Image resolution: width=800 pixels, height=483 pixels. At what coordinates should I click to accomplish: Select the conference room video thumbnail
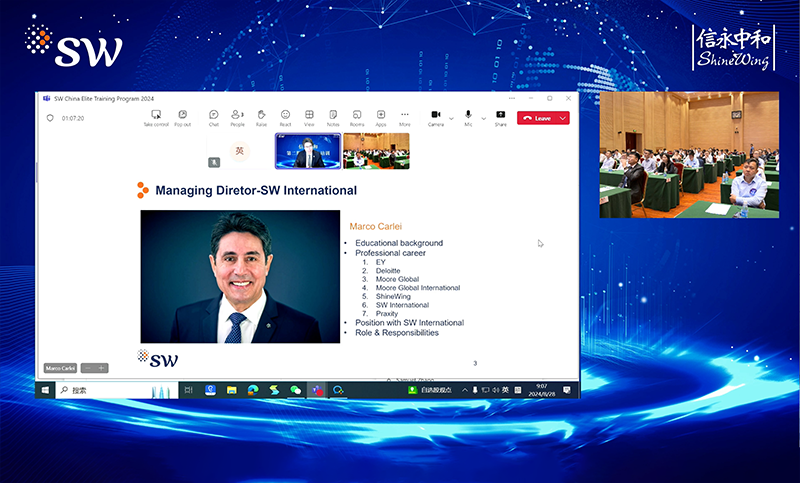click(376, 151)
